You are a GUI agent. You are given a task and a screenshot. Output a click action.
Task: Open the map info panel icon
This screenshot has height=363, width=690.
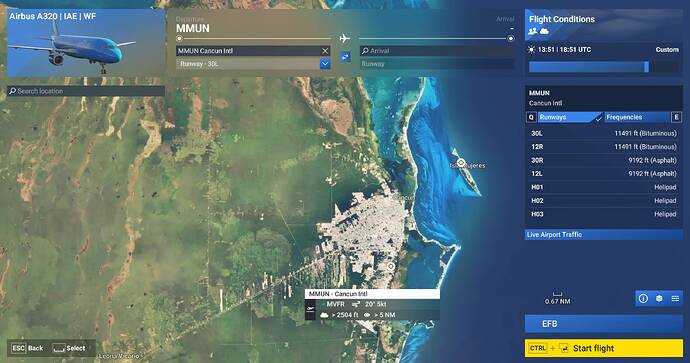tap(643, 299)
